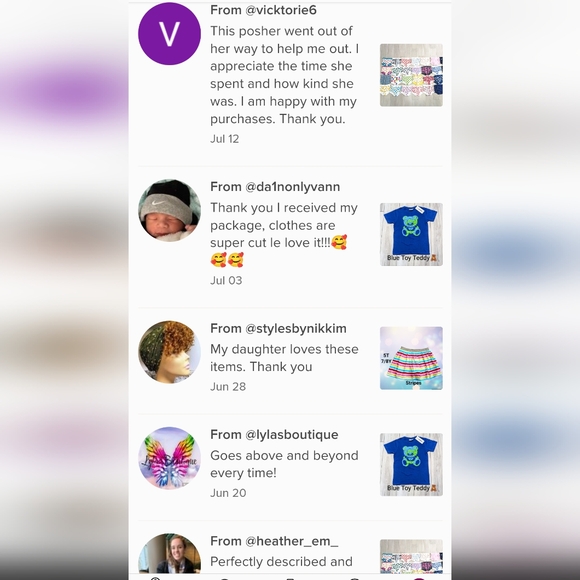Open the @da1nonlyvann username link
Image resolution: width=580 pixels, height=580 pixels.
293,187
